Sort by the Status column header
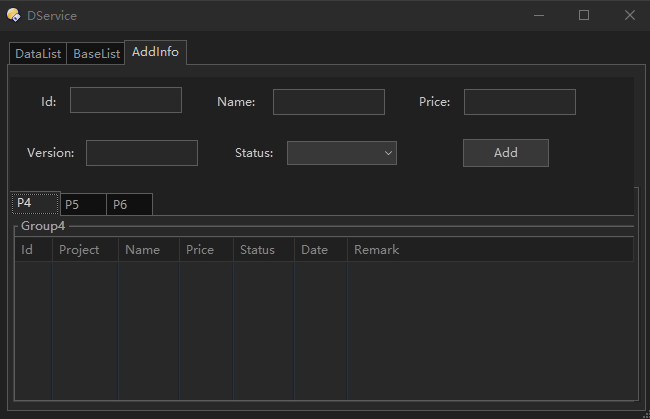The image size is (650, 419). pos(264,249)
